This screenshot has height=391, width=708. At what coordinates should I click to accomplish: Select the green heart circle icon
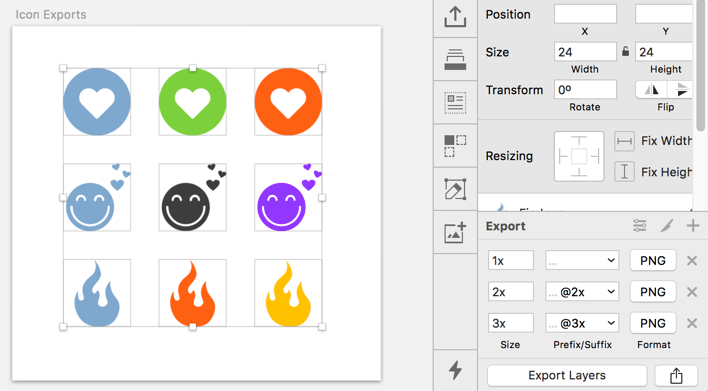[193, 102]
